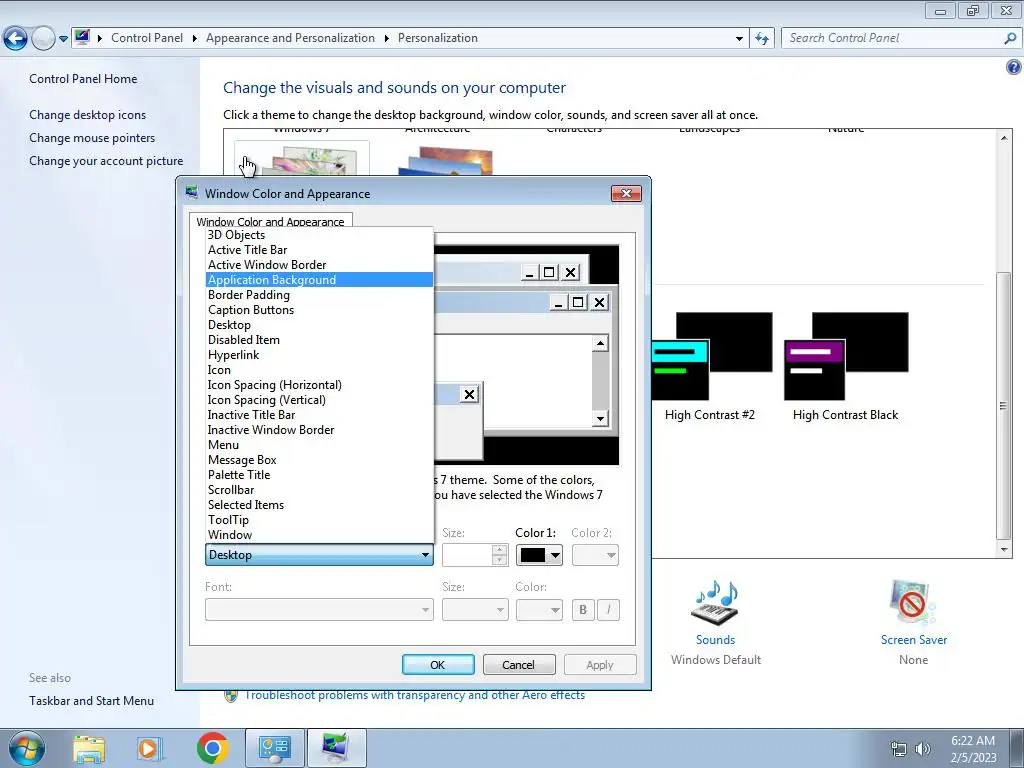This screenshot has width=1024, height=768.
Task: Choose Inactive Window Border entry
Action: (x=319, y=430)
